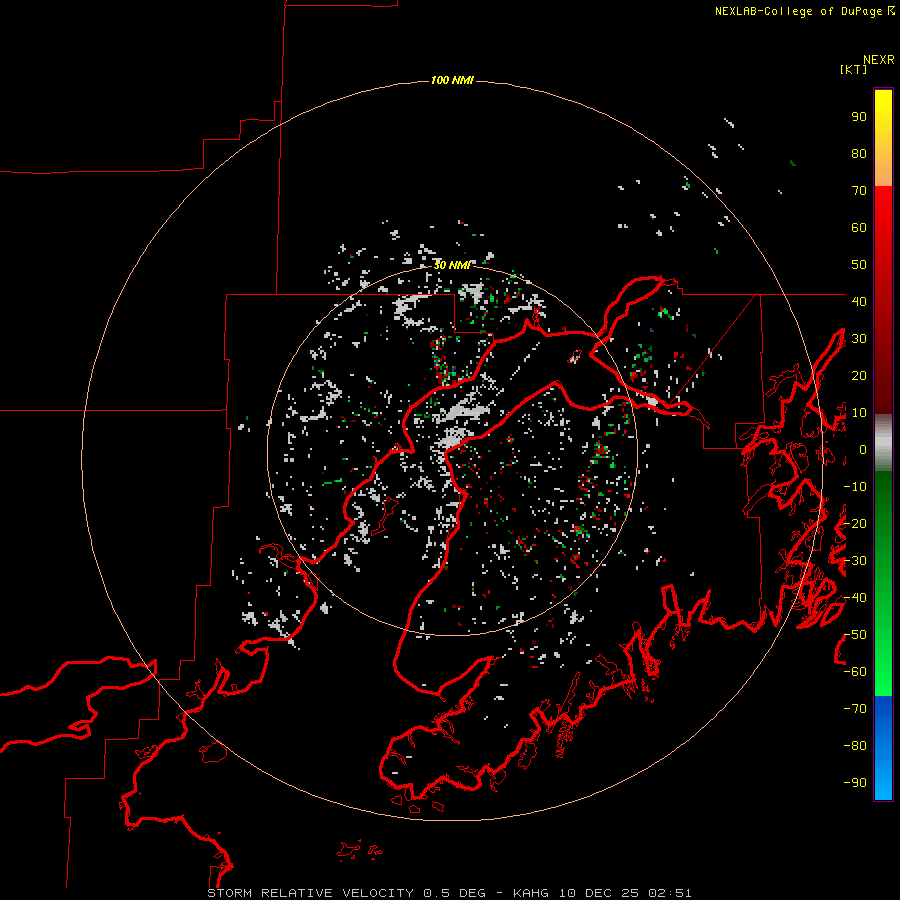Click the 60 value on velocity scale
900x900 pixels.
coord(859,228)
